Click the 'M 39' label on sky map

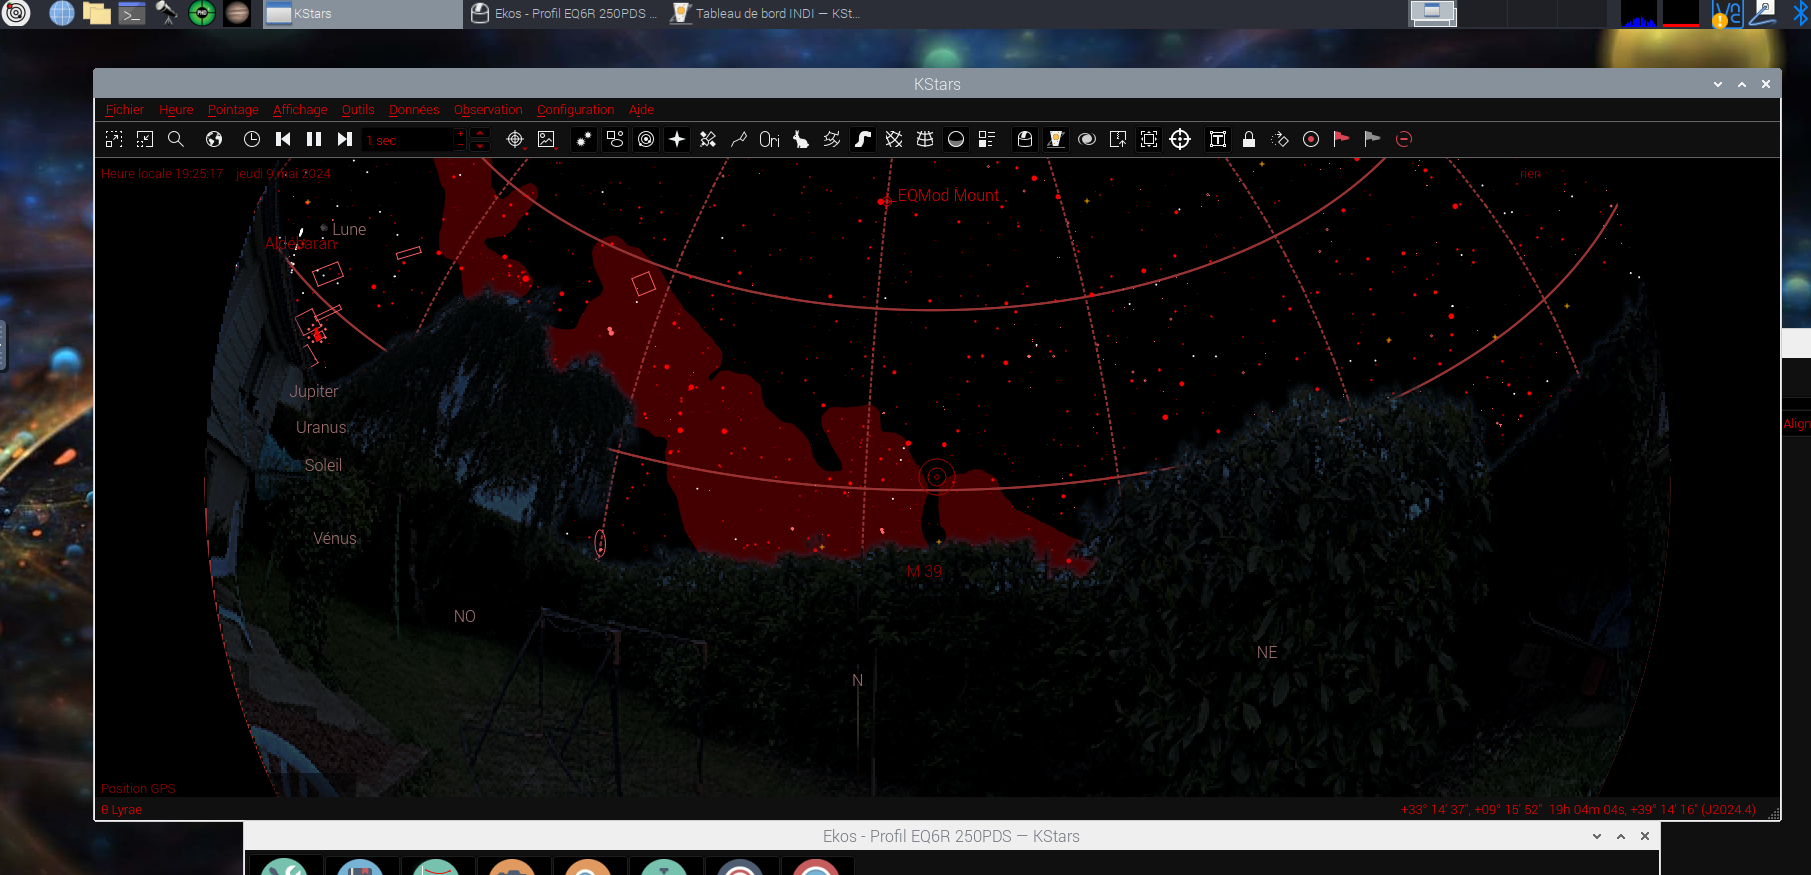924,572
